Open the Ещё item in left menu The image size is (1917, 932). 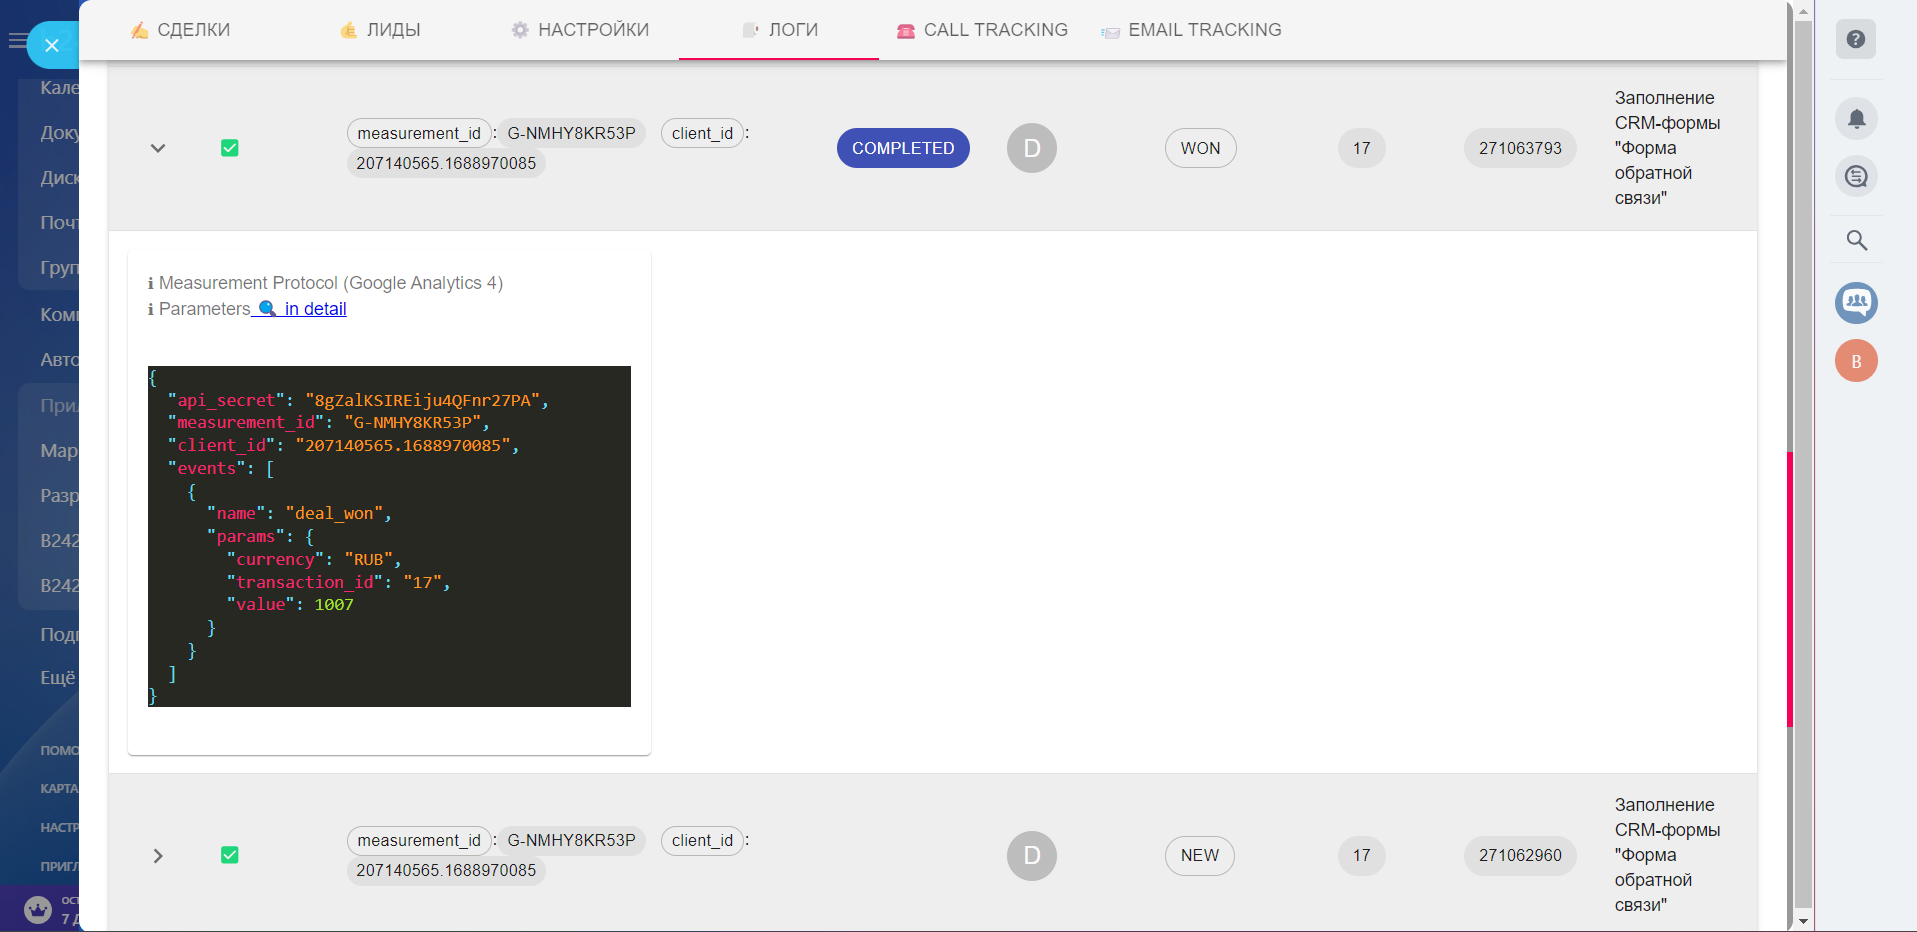58,677
